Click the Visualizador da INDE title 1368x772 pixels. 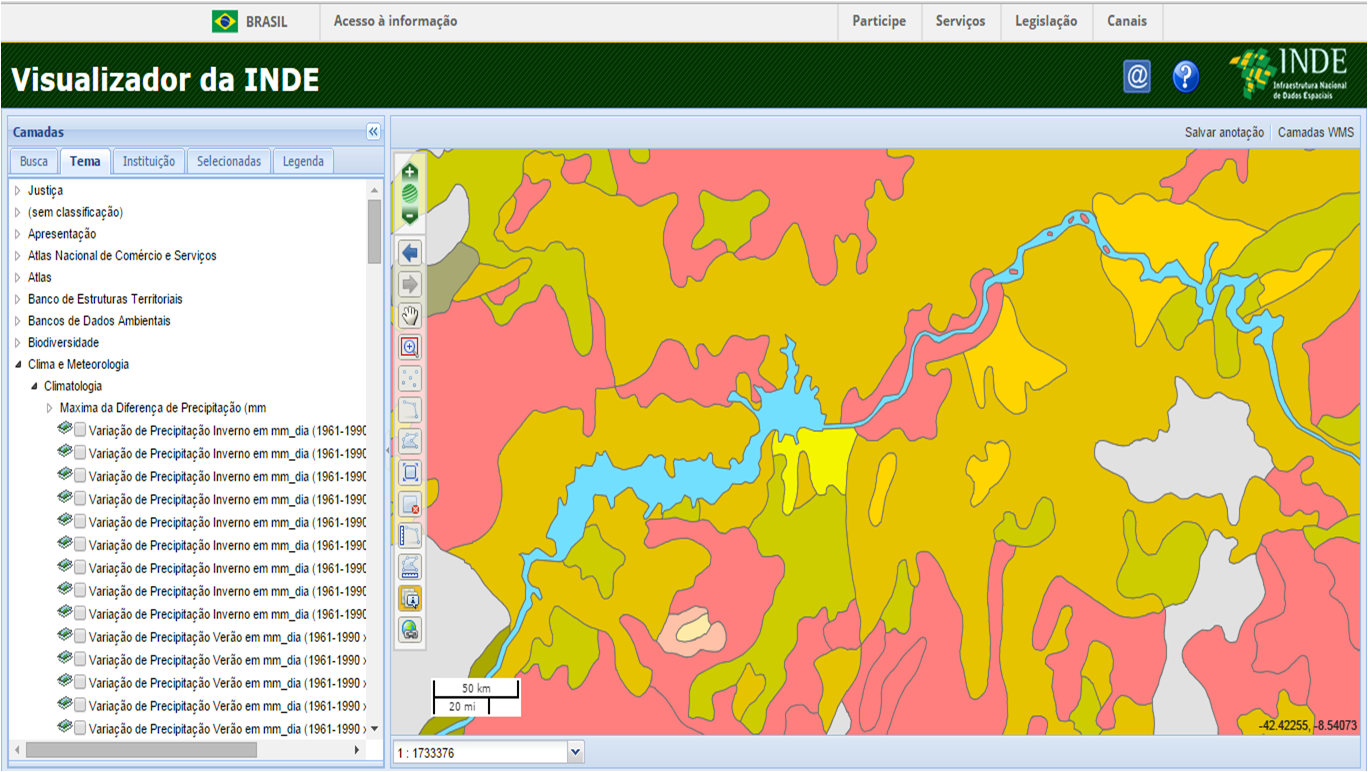pyautogui.click(x=165, y=79)
